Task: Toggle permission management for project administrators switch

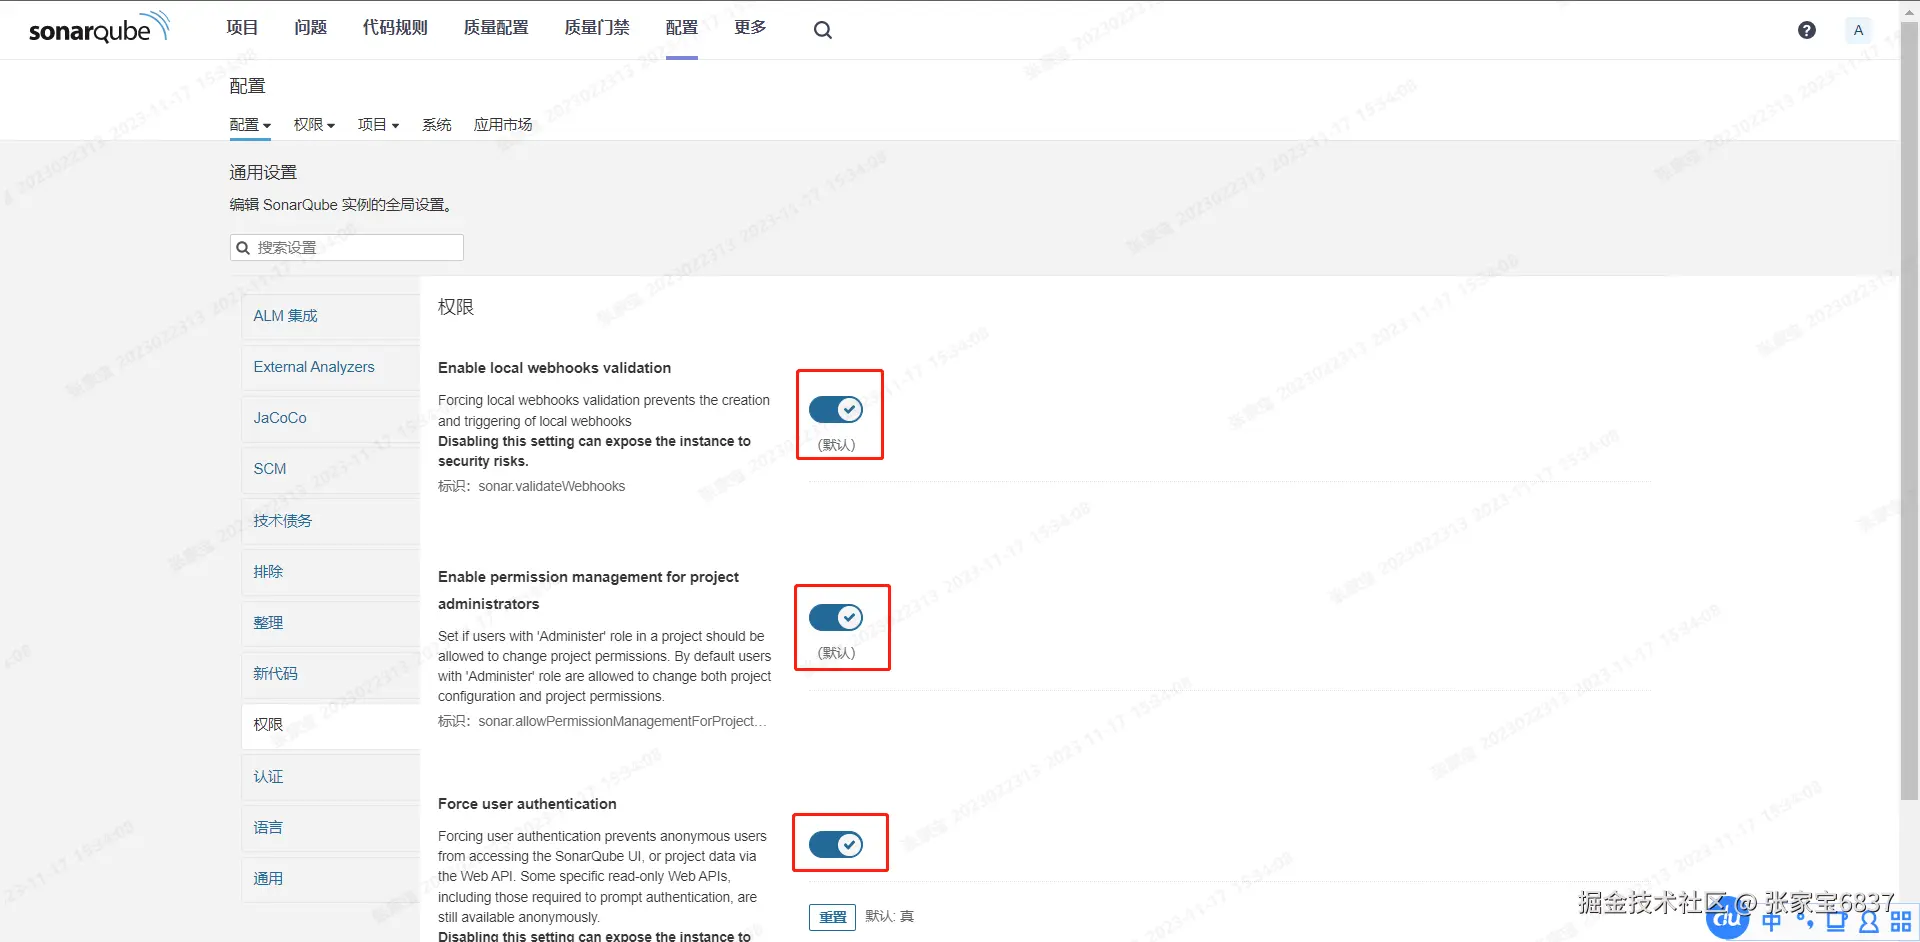Action: pos(836,617)
